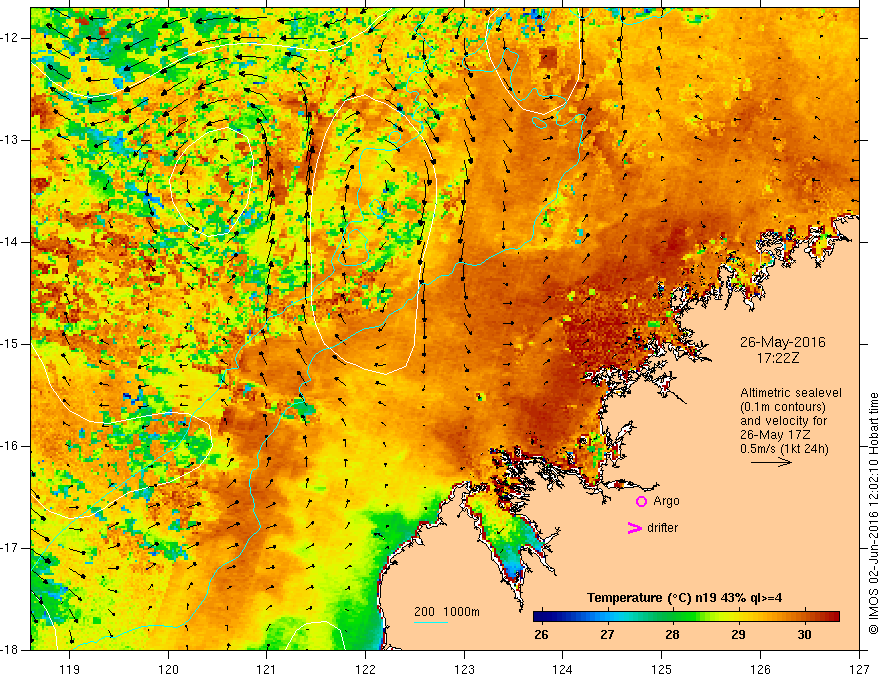Click the colorbar value '27'
The image size is (880, 680).
point(607,635)
